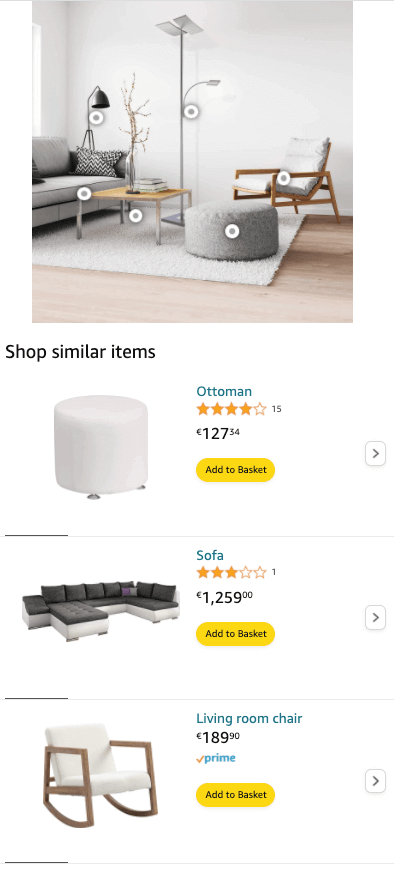Click the white ottoman product thumbnail
Image resolution: width=394 pixels, height=872 pixels.
pyautogui.click(x=101, y=447)
